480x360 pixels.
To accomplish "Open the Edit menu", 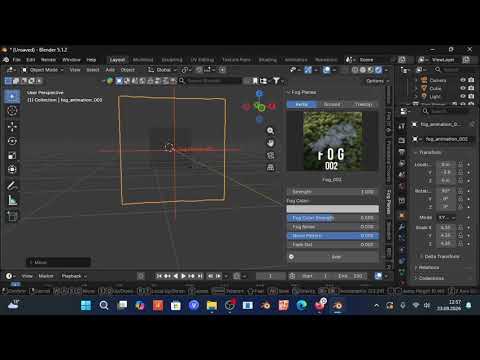I will pos(31,60).
